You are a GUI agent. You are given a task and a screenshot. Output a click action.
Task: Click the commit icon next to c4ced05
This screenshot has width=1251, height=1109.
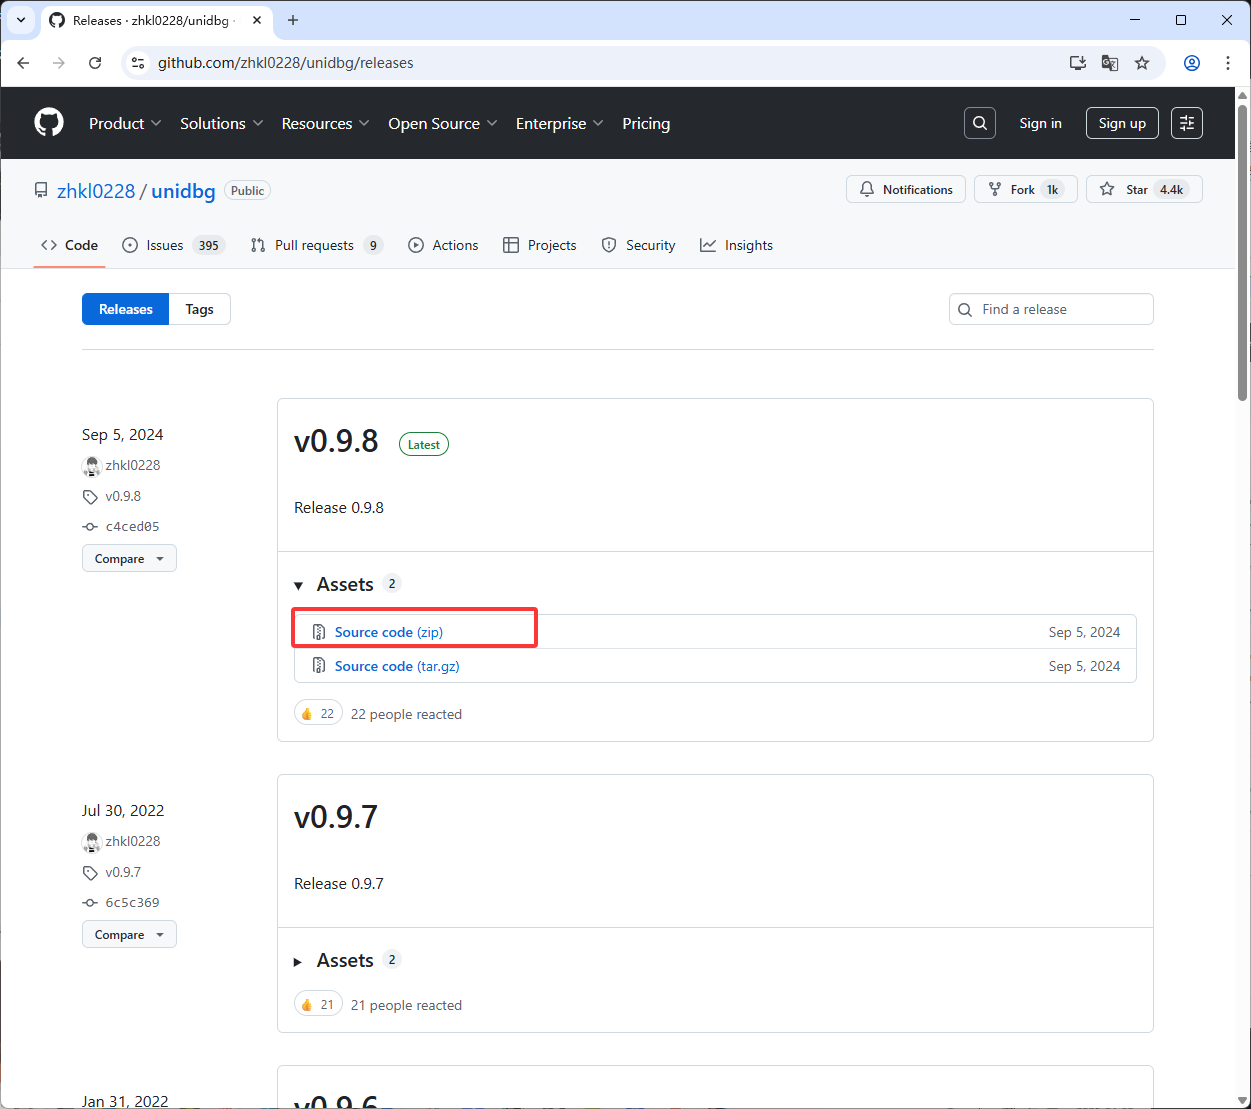90,527
